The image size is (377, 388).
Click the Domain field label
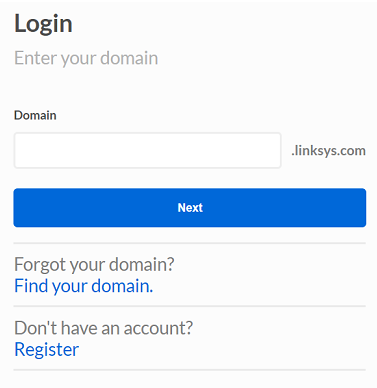tap(35, 115)
